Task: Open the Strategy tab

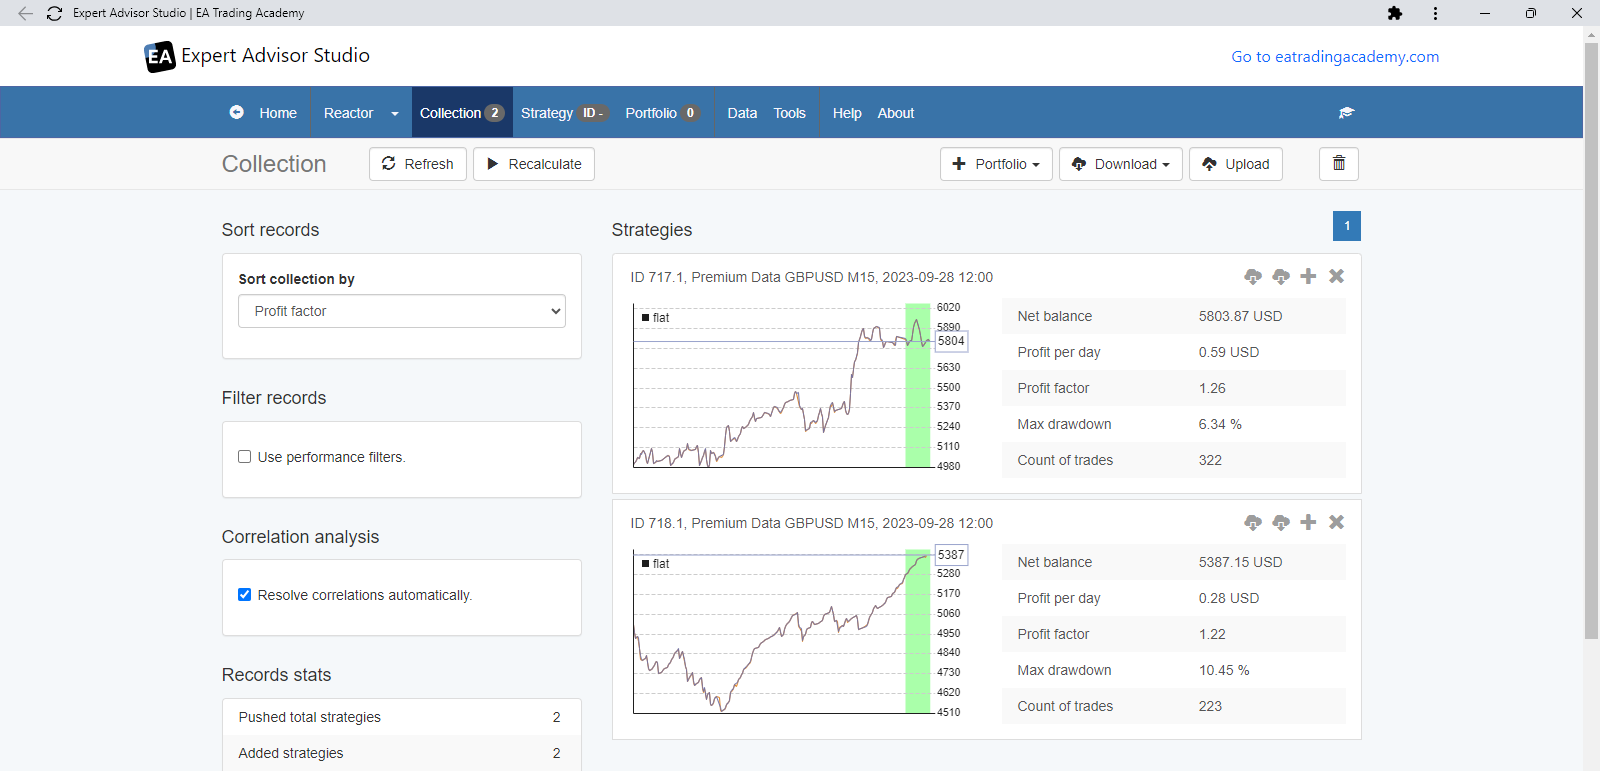Action: 564,113
